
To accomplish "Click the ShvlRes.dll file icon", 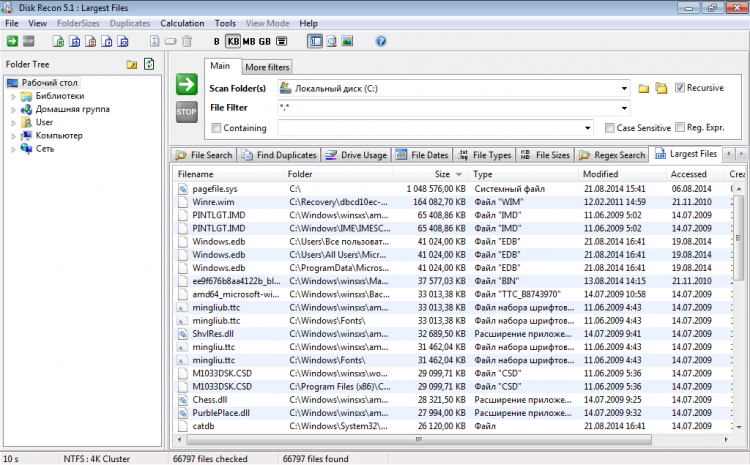I will click(183, 334).
